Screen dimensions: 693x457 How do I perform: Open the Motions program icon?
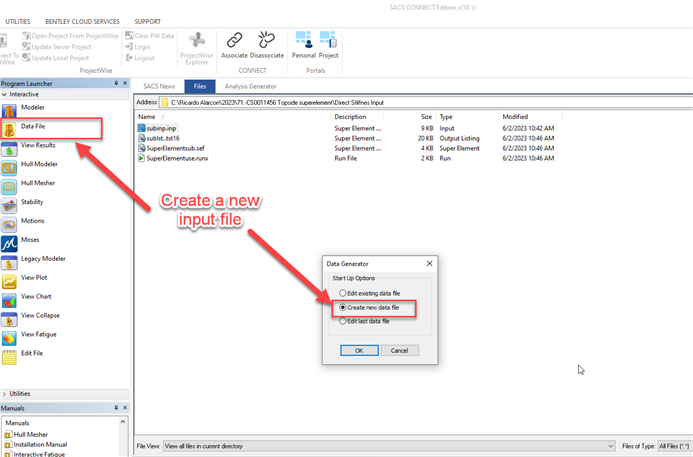9,225
